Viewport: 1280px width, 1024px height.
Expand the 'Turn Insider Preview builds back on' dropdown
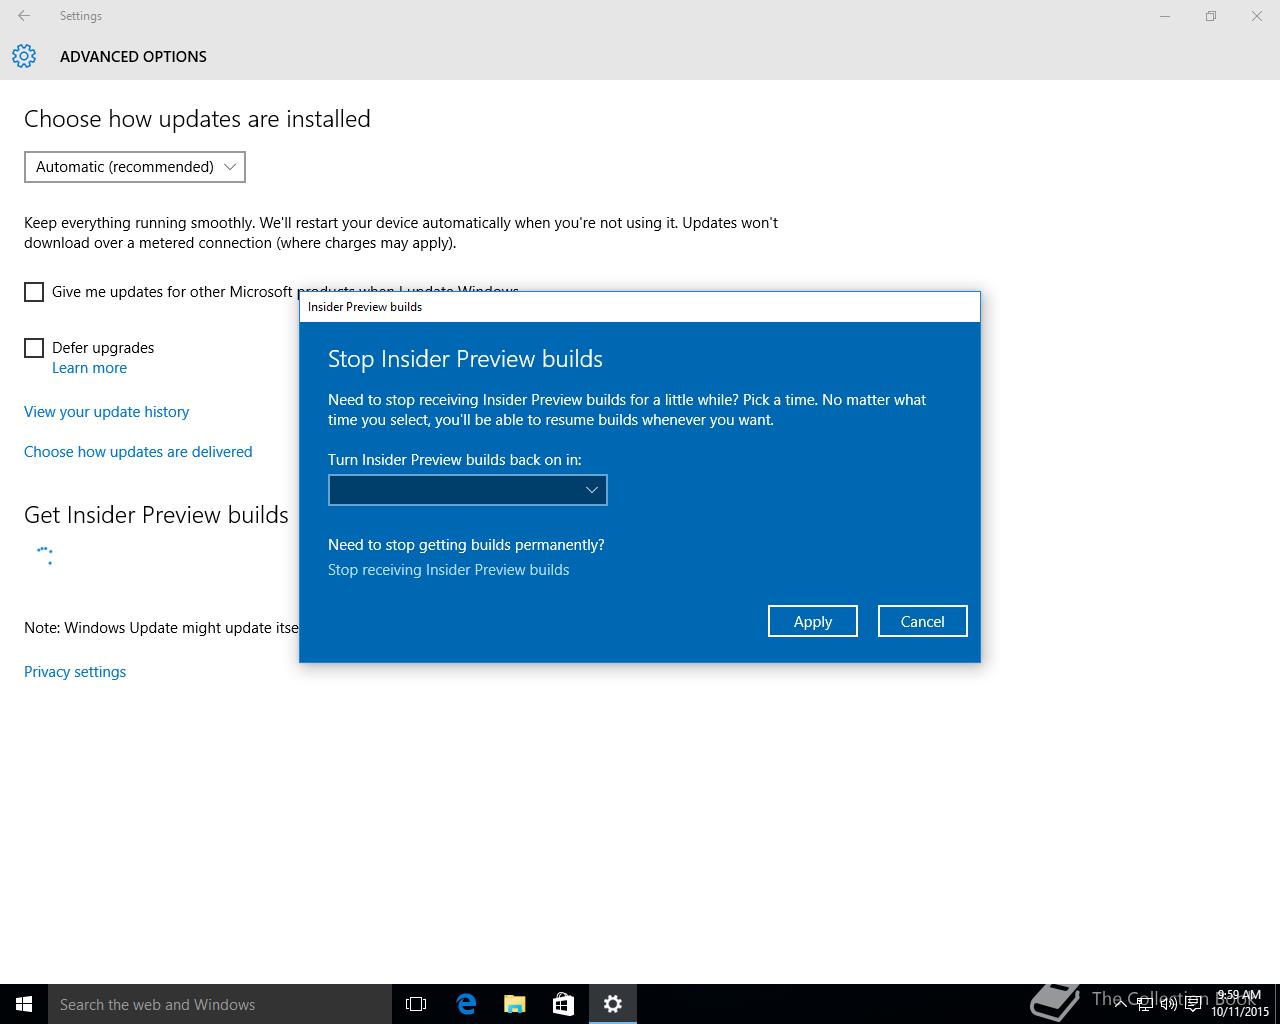pyautogui.click(x=468, y=490)
